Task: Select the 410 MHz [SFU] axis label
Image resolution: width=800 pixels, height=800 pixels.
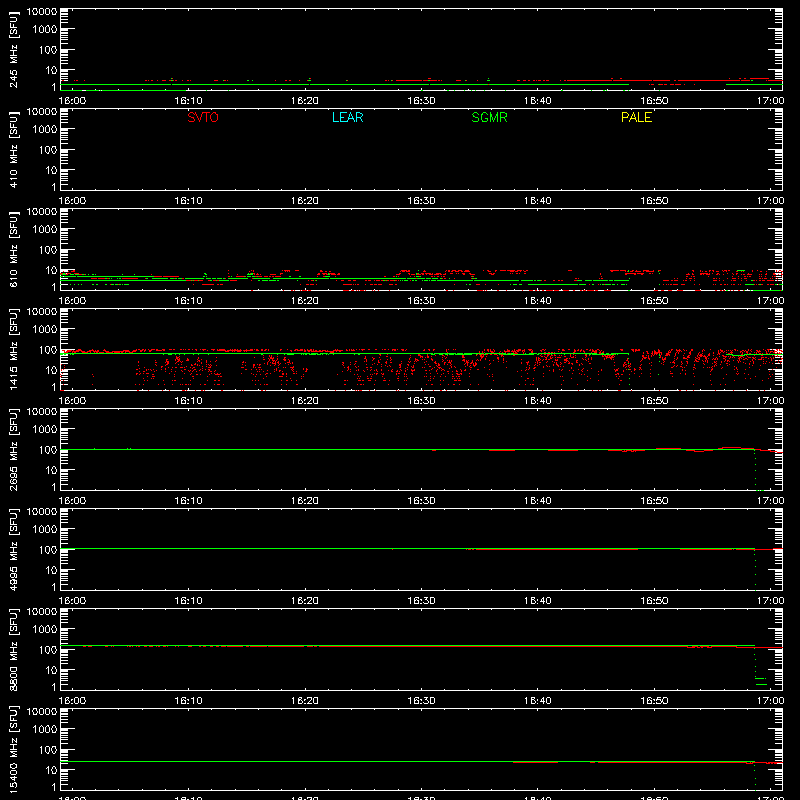Action: click(13, 149)
